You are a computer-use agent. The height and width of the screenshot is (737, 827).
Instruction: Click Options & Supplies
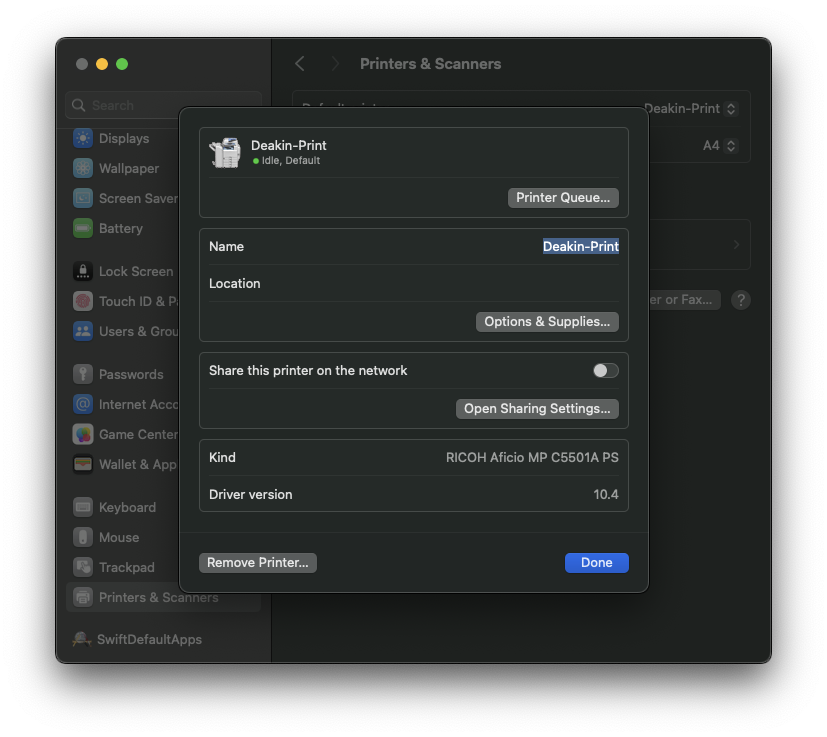pyautogui.click(x=547, y=321)
